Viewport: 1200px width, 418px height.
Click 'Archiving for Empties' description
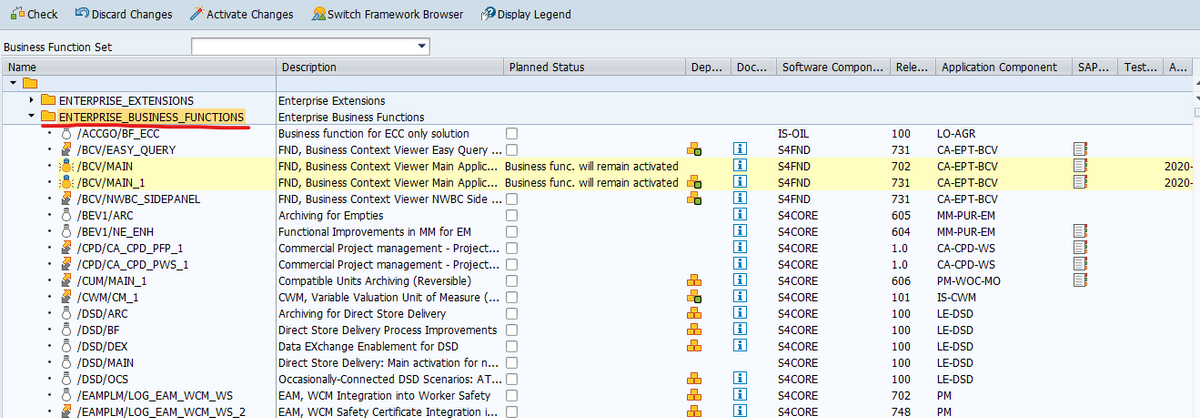[x=332, y=215]
